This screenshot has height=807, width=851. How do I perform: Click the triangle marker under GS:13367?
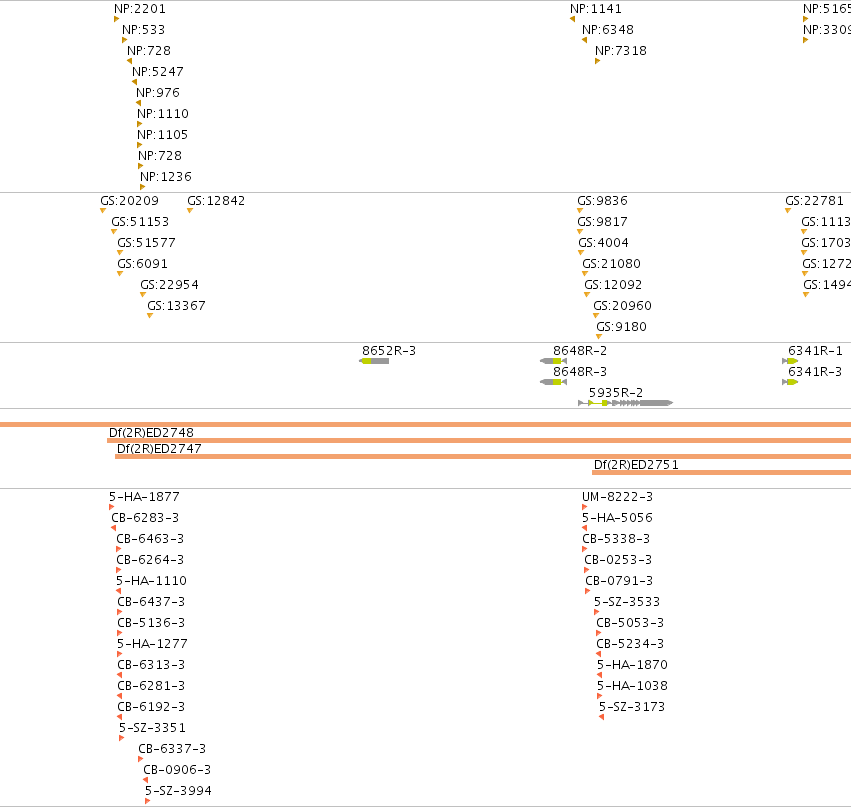tap(150, 315)
